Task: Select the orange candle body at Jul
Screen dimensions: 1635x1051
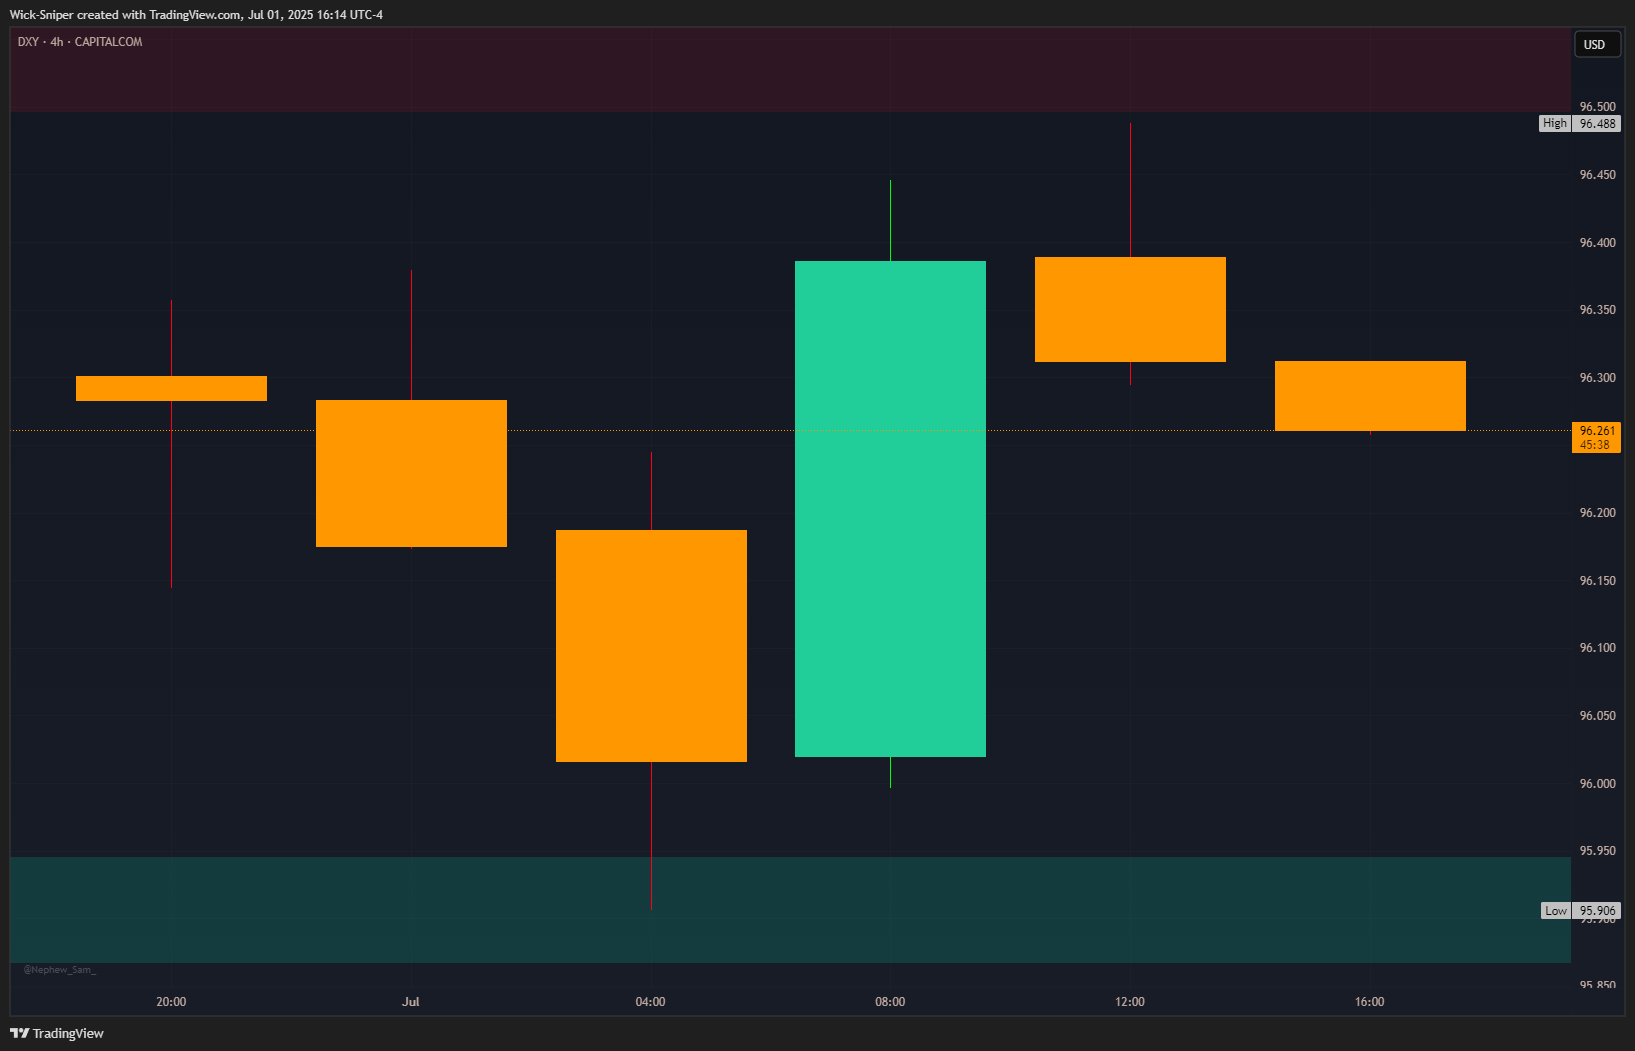Action: pos(411,473)
